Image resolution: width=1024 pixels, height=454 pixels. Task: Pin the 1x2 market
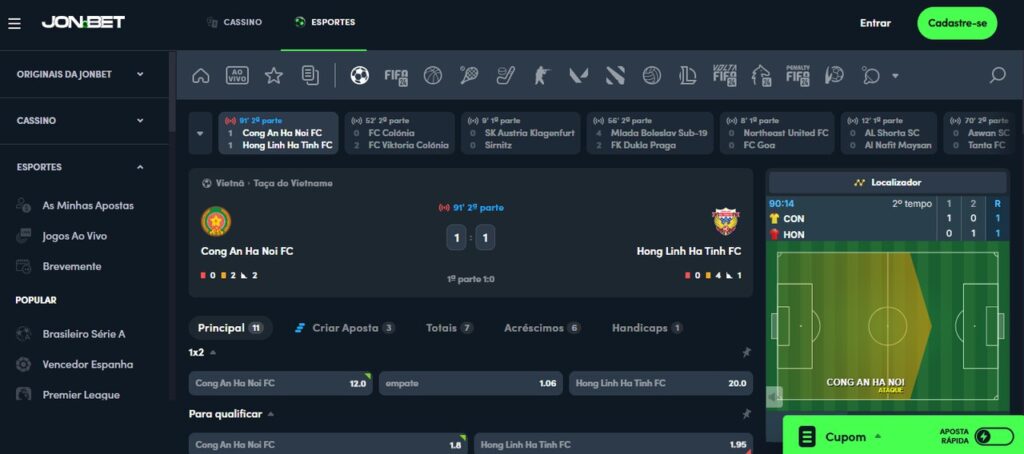click(746, 352)
